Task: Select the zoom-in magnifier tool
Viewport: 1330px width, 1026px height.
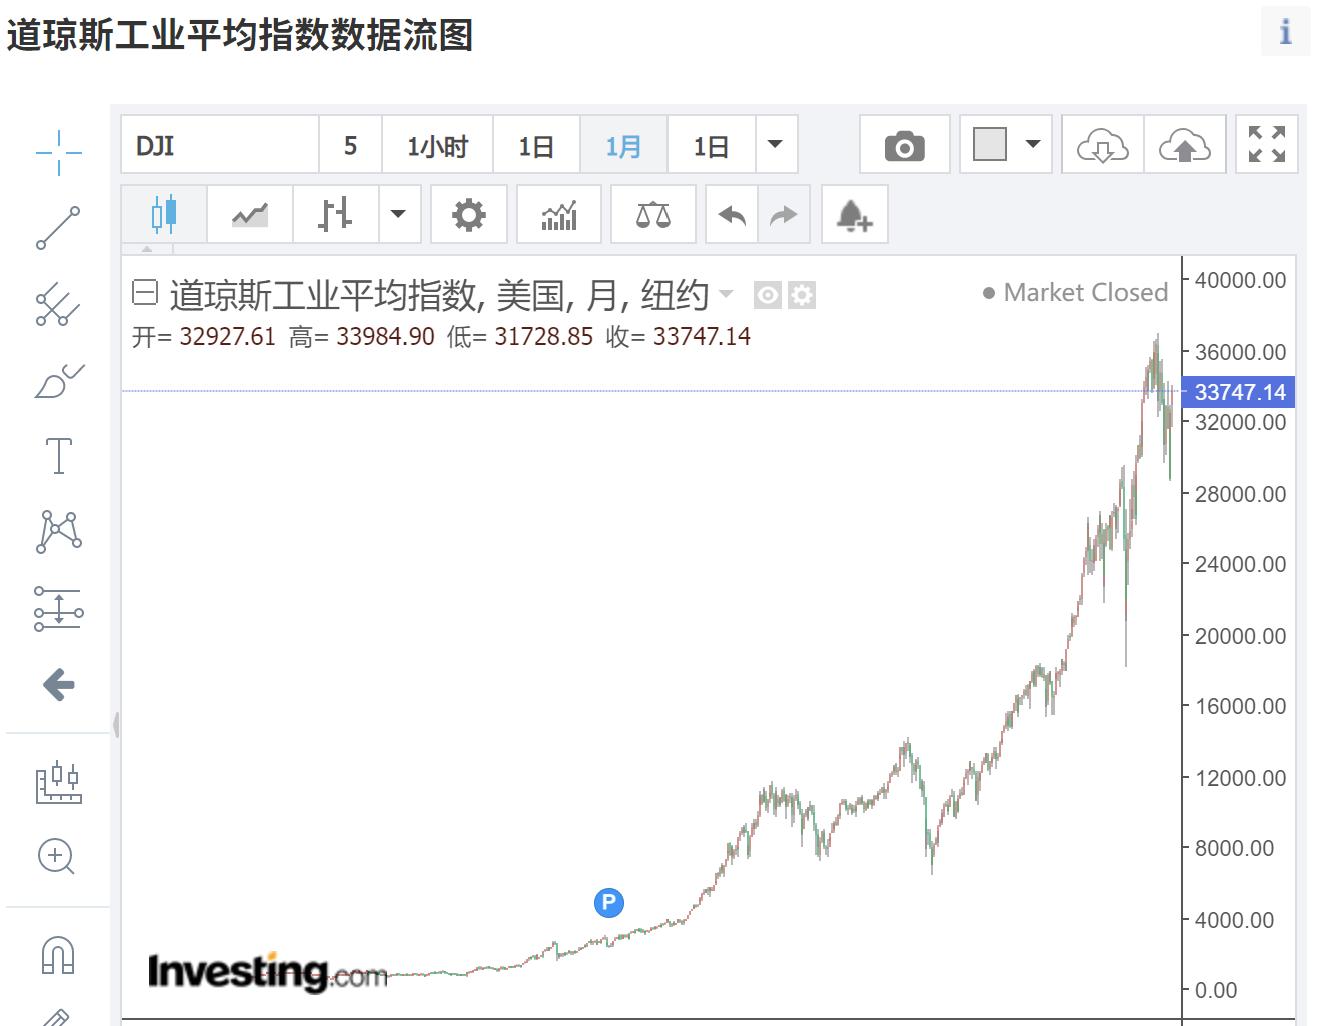Action: 58,858
